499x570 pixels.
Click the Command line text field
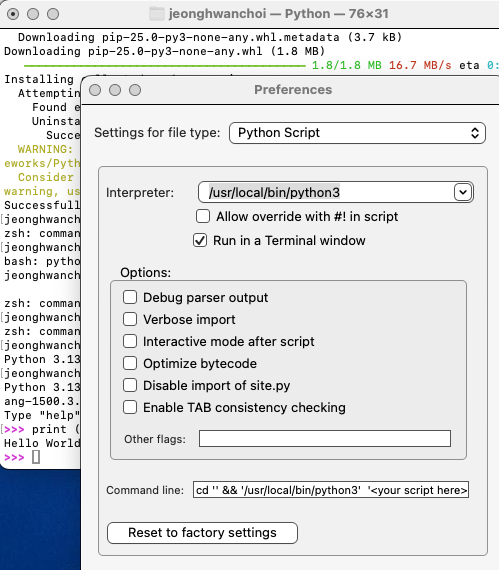pos(331,490)
